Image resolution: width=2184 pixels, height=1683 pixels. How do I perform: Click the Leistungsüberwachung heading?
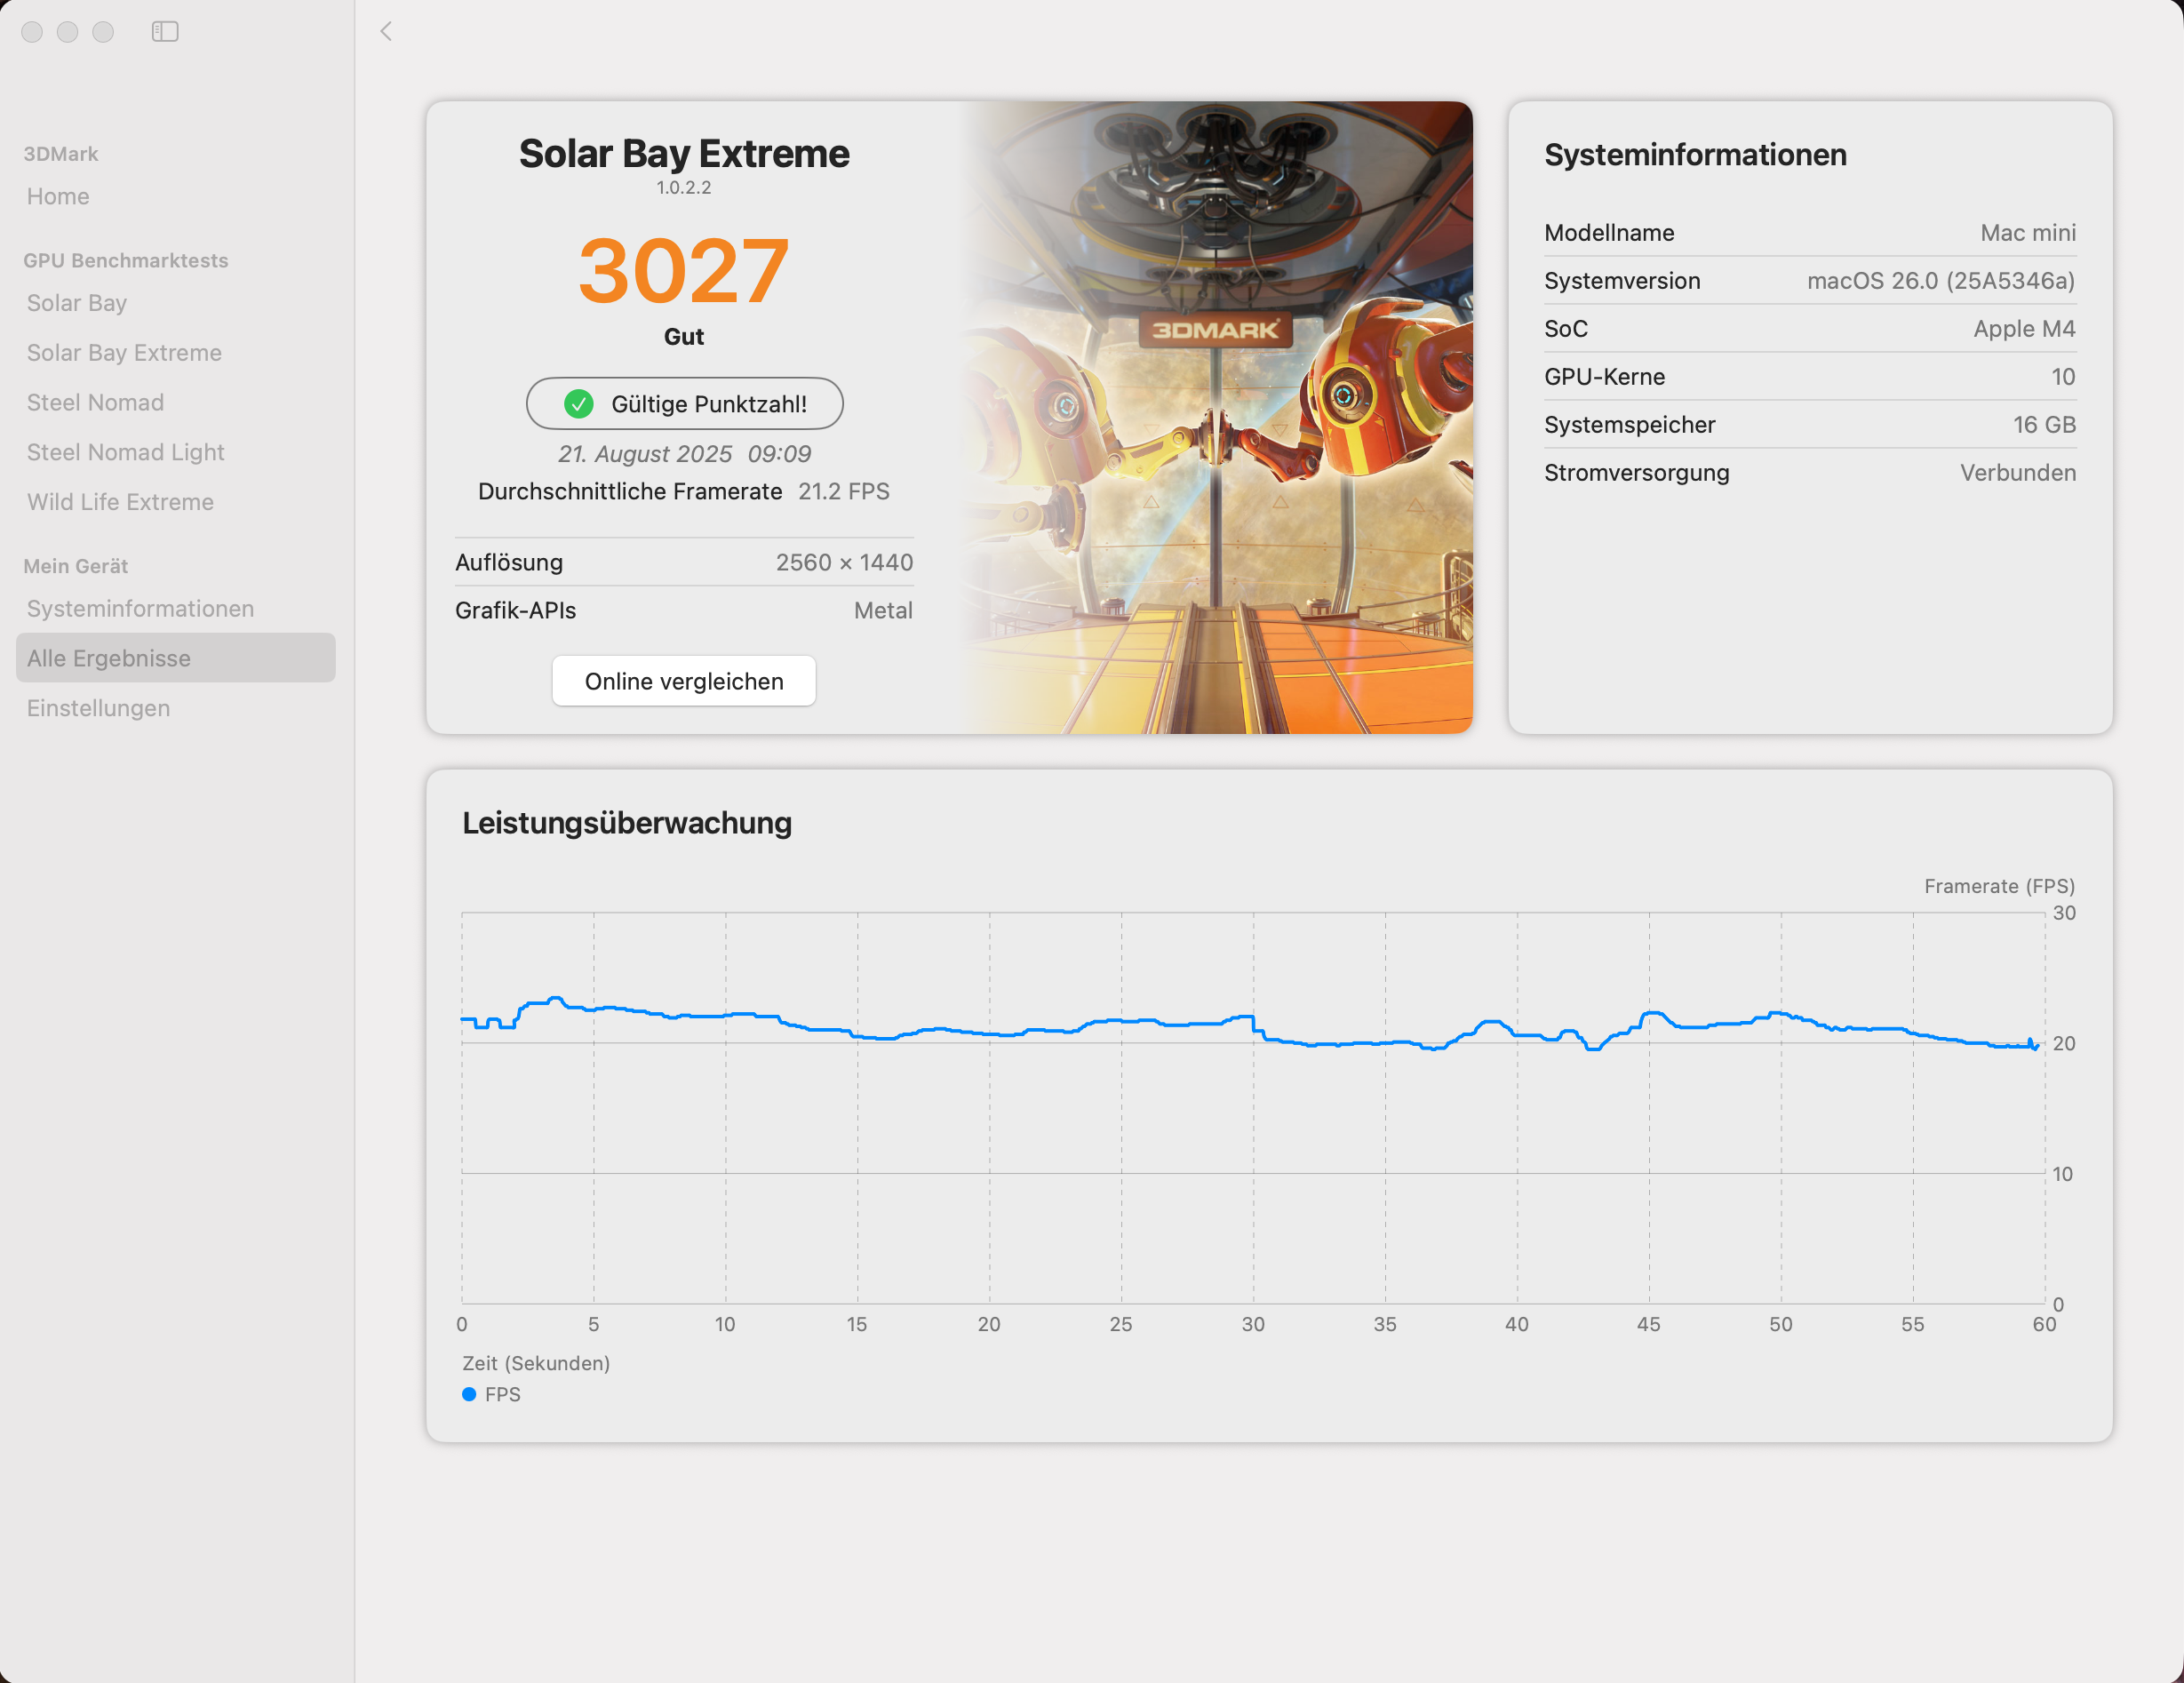(x=627, y=823)
